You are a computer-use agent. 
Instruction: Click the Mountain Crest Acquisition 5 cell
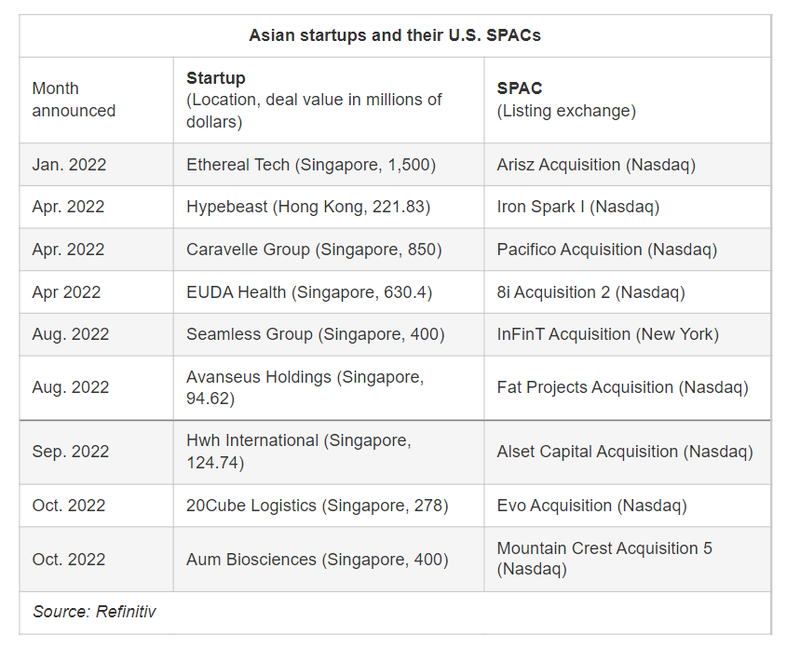[x=604, y=558]
